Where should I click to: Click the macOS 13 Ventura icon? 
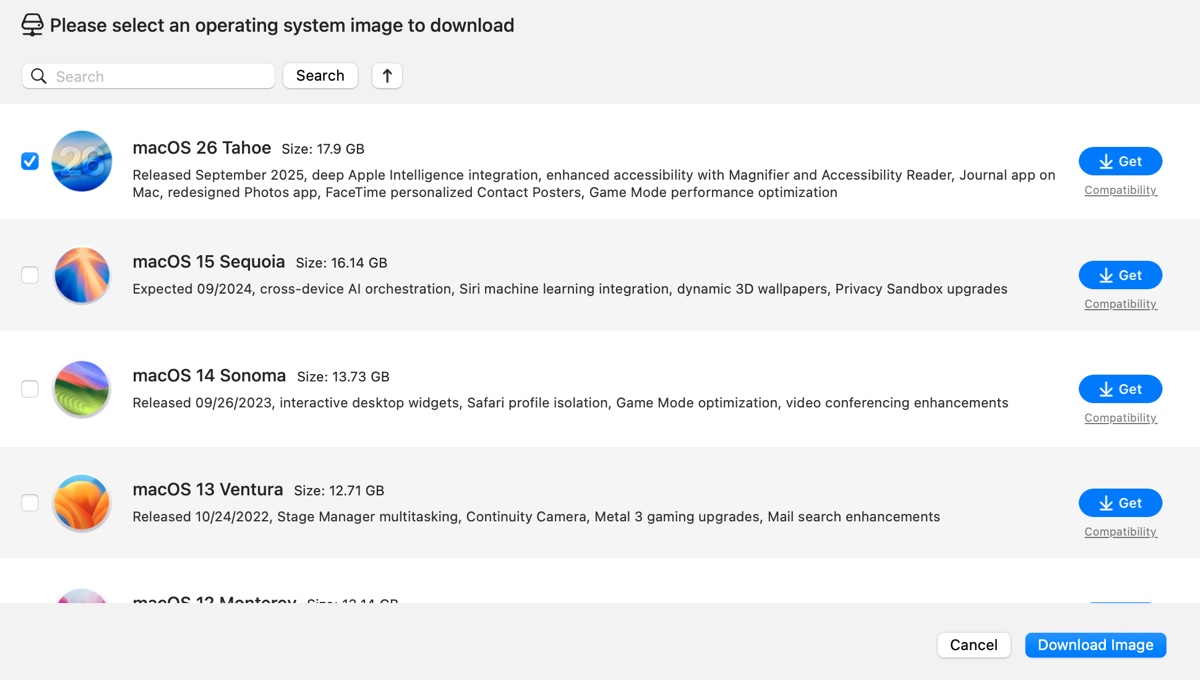pos(81,503)
